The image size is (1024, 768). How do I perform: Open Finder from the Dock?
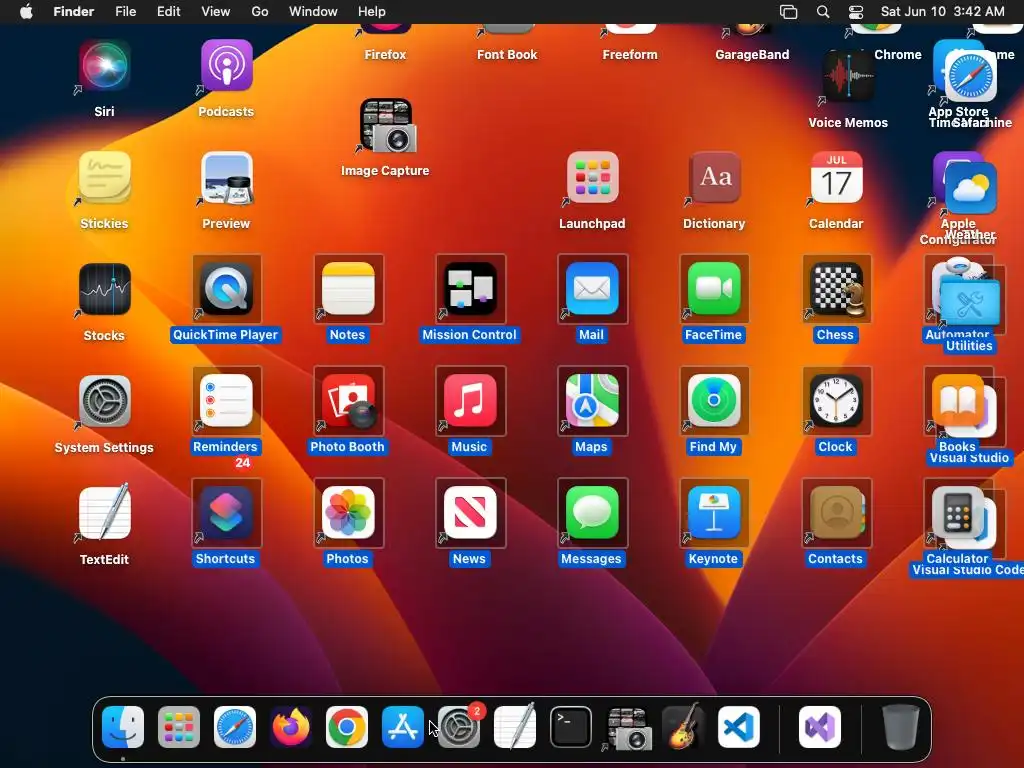point(123,727)
